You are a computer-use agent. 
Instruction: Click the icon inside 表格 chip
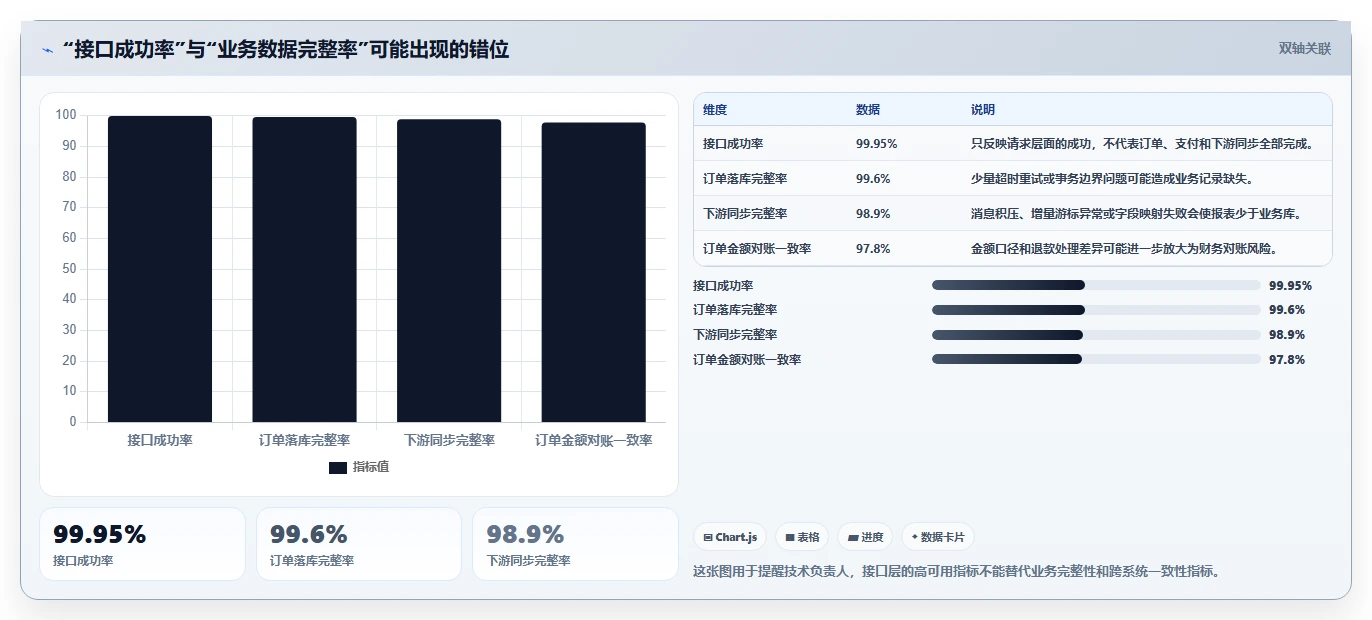[790, 538]
